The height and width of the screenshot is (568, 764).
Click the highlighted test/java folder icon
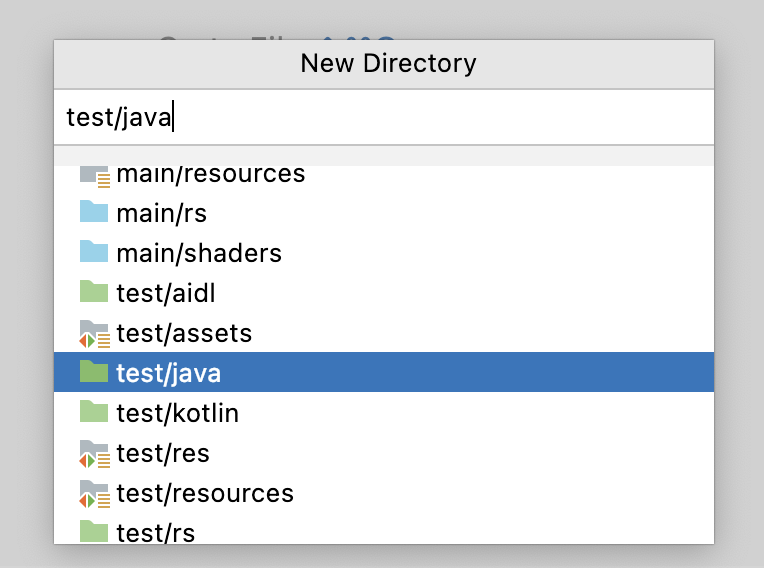(x=94, y=373)
